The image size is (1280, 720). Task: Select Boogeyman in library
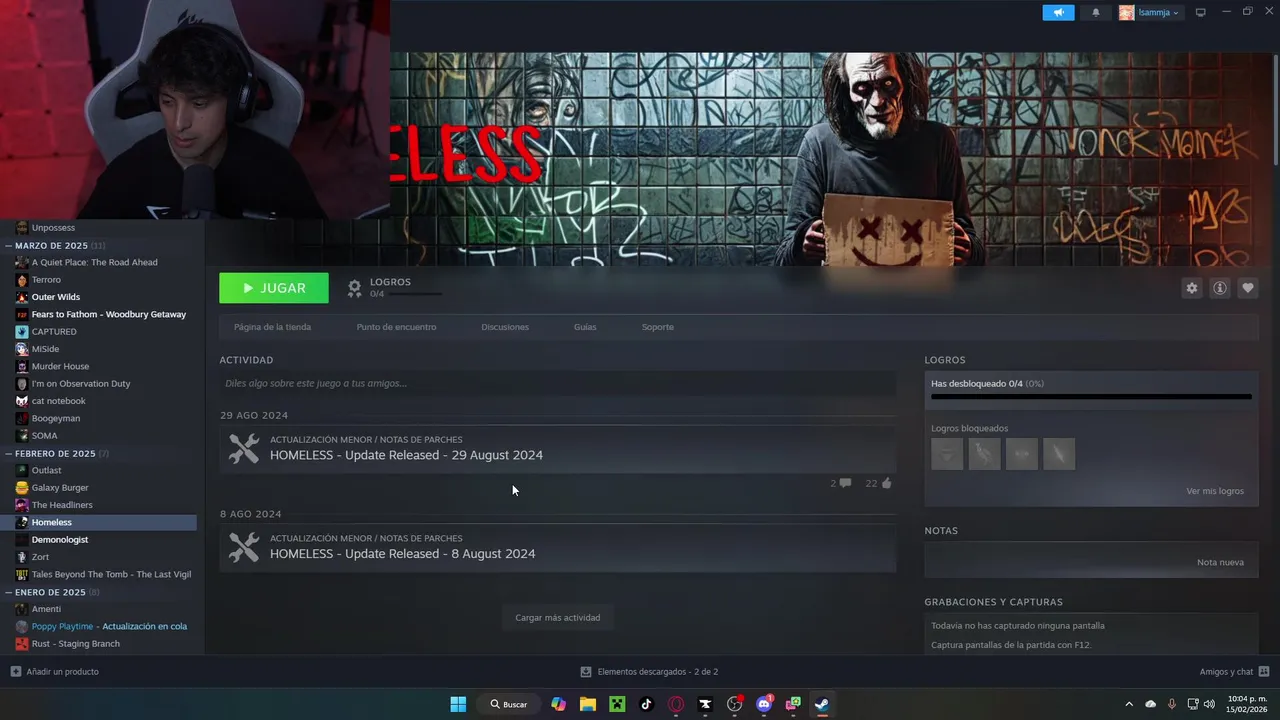[55, 418]
